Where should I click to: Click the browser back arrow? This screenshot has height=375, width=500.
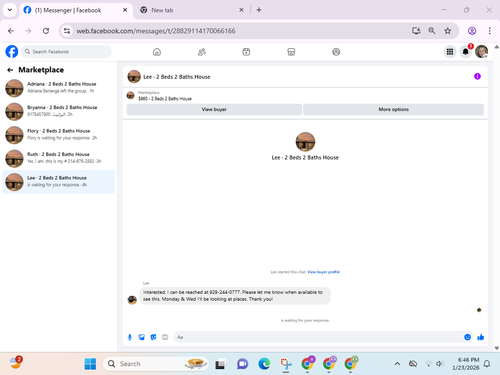point(11,31)
